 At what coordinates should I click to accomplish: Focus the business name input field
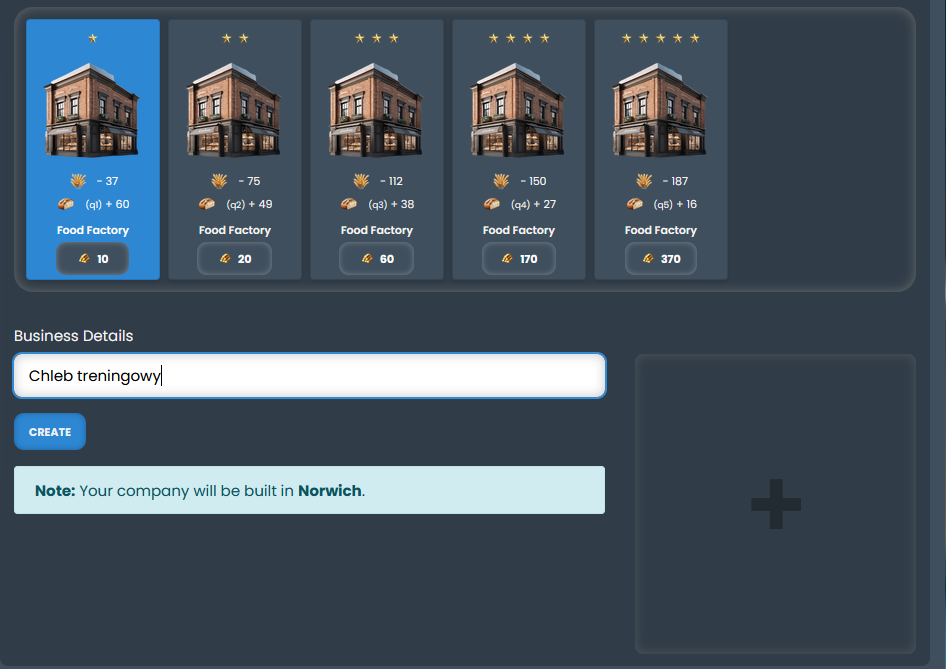(310, 376)
